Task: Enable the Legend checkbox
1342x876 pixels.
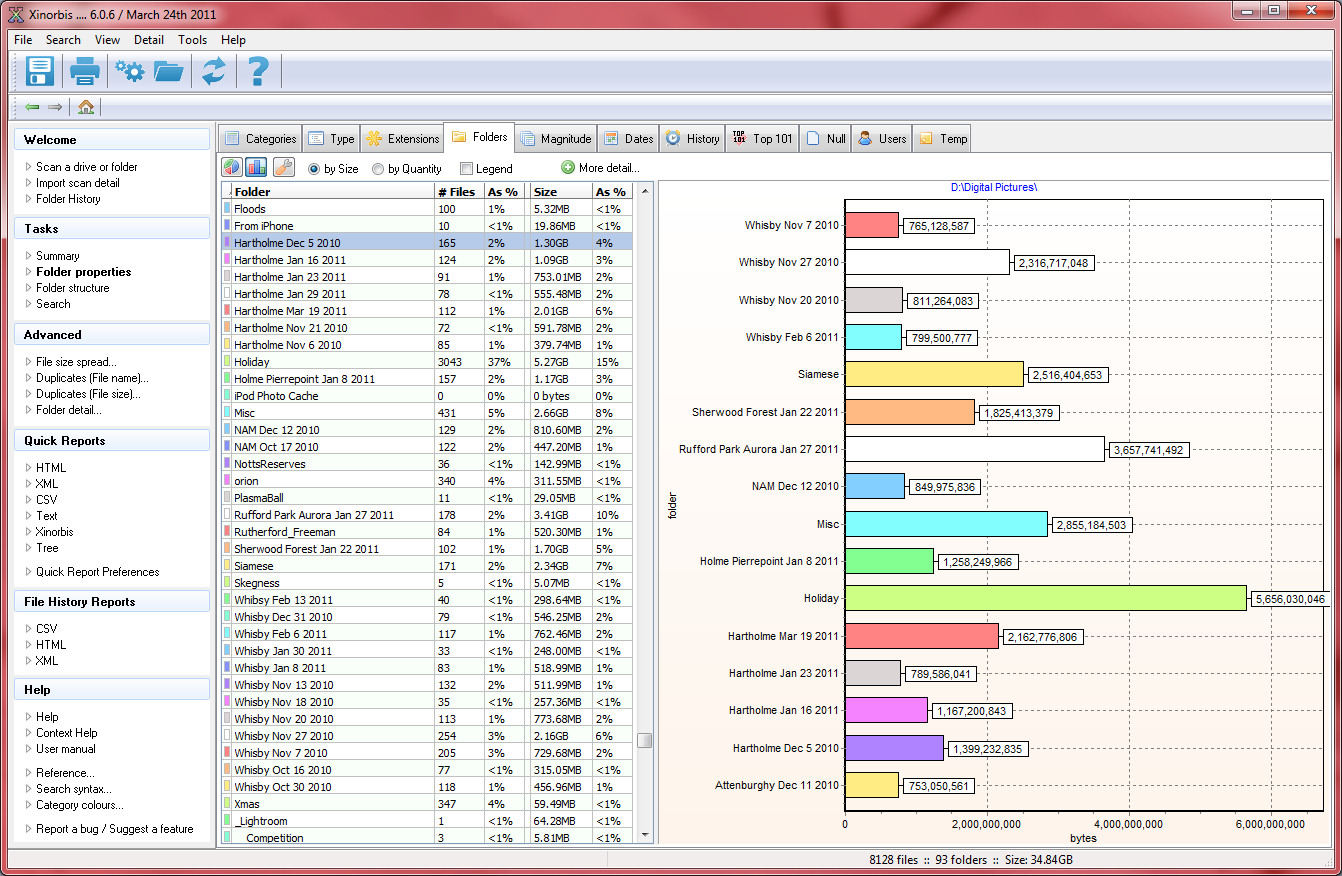Action: coord(466,169)
